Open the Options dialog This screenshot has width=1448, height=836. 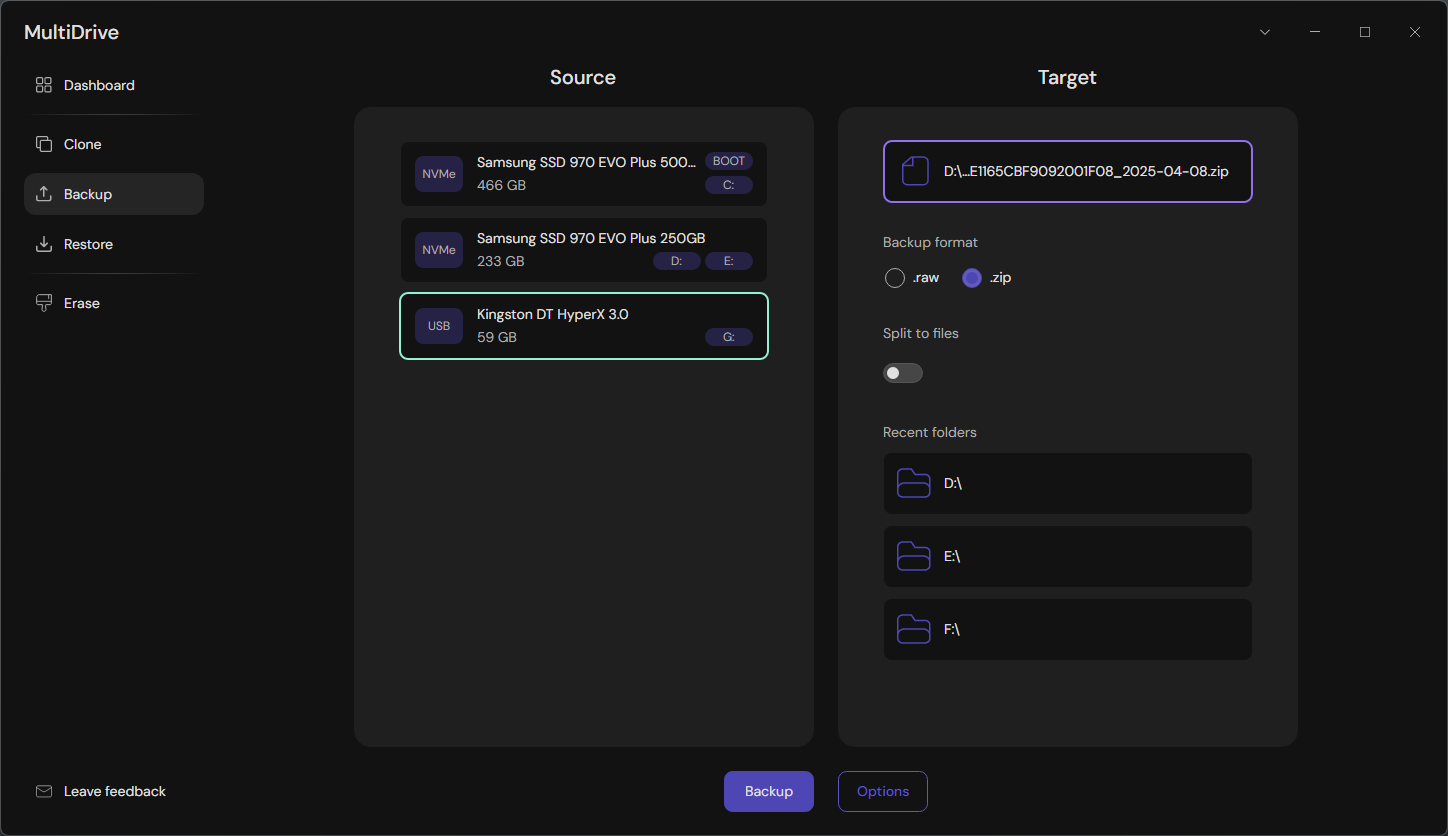click(882, 791)
